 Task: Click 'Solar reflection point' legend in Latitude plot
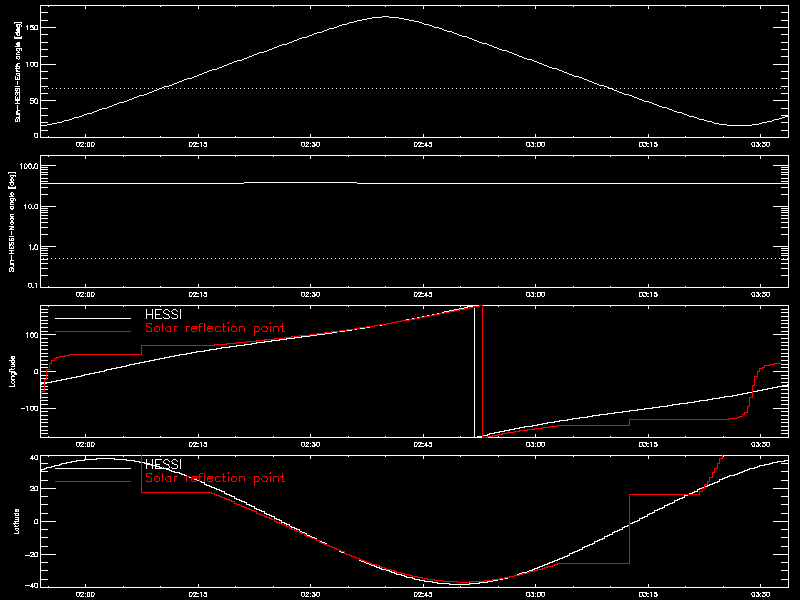(x=215, y=478)
